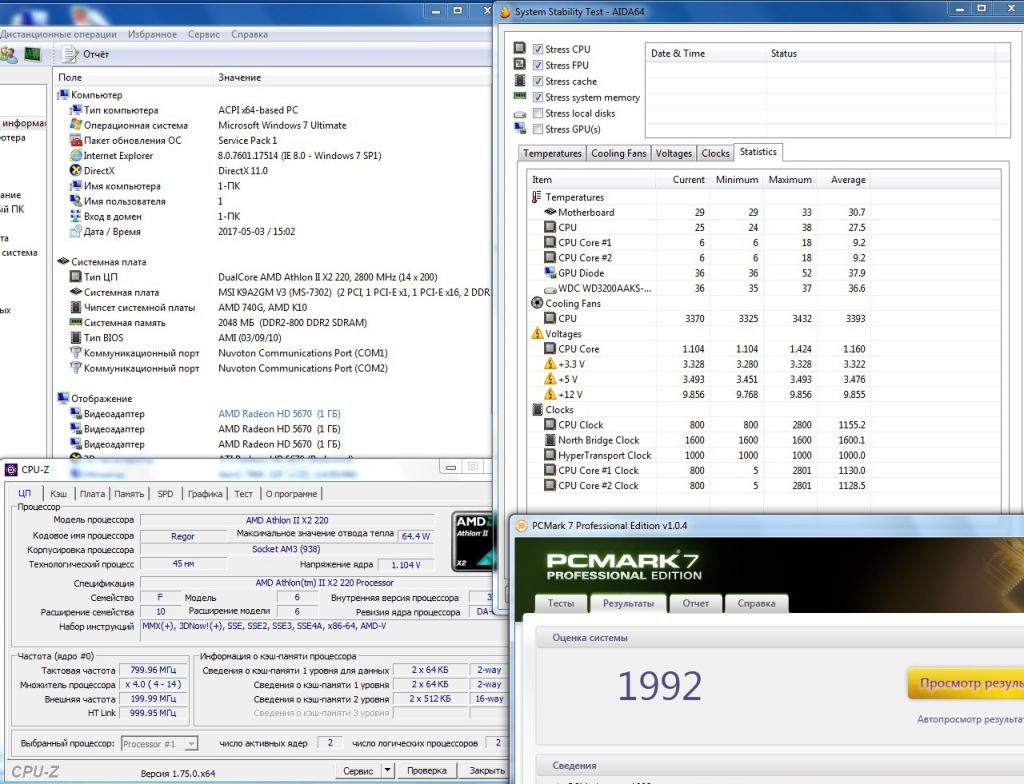Click the AIDA64 flame title bar icon
1024x784 pixels.
tap(505, 12)
